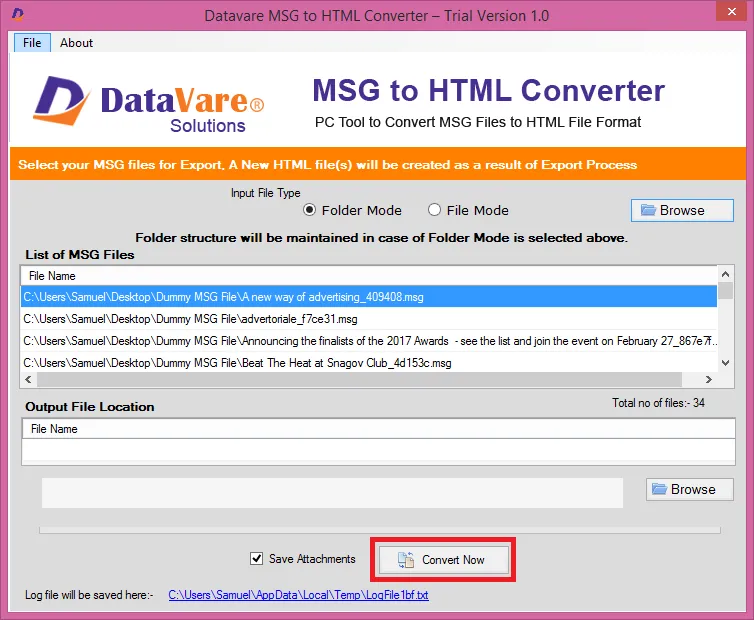Click scroll-right arrow of MSG file list
Viewport: 754px width, 620px height.
(708, 380)
